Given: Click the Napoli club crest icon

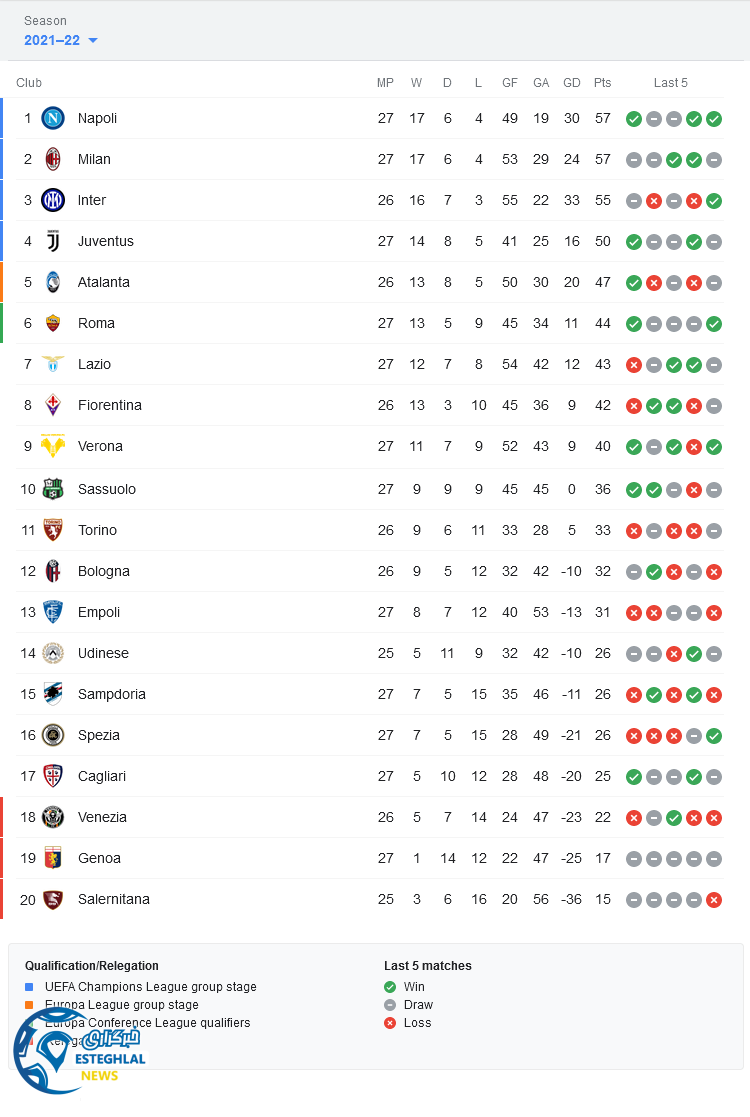Looking at the screenshot, I should pyautogui.click(x=53, y=118).
